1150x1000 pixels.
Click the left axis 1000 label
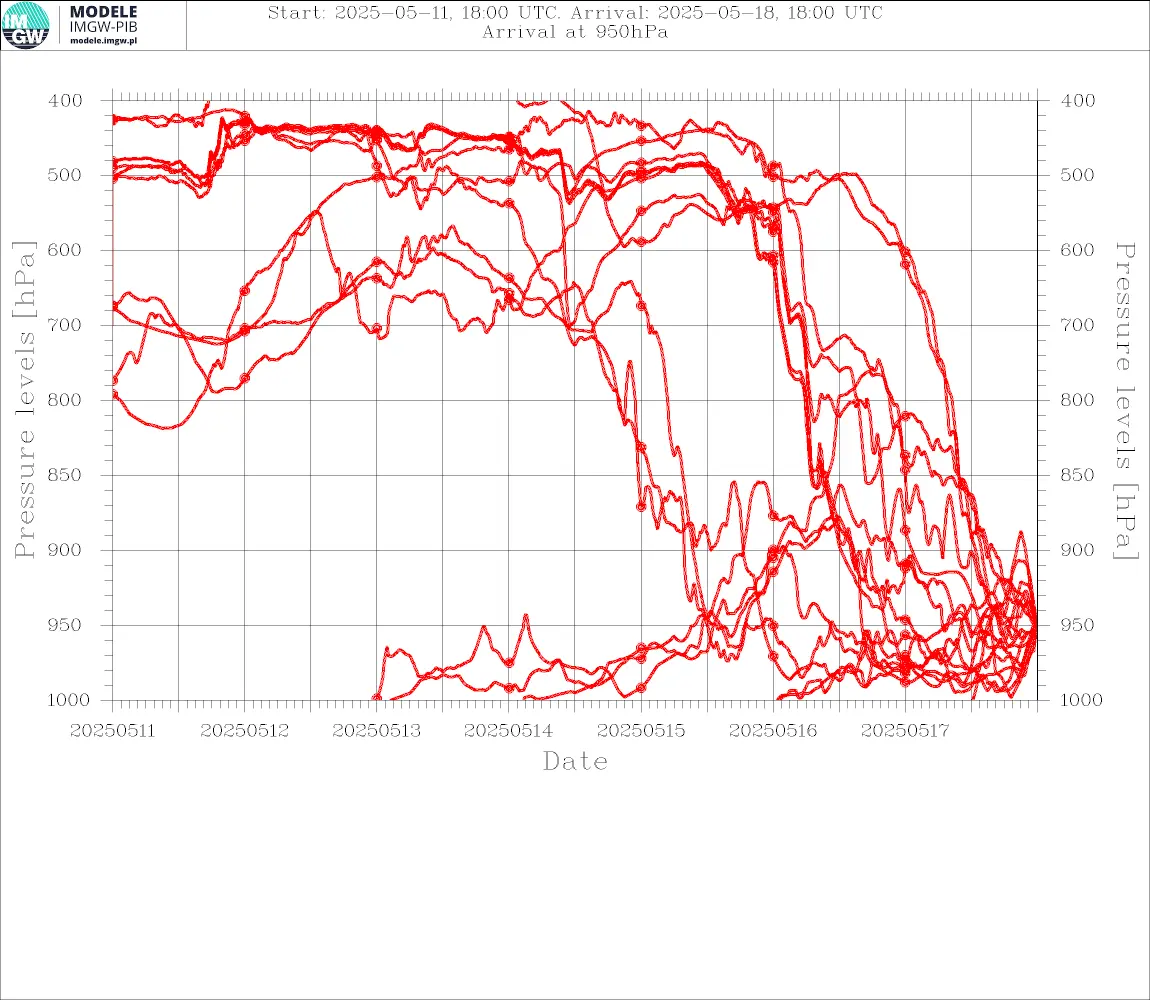coord(68,700)
